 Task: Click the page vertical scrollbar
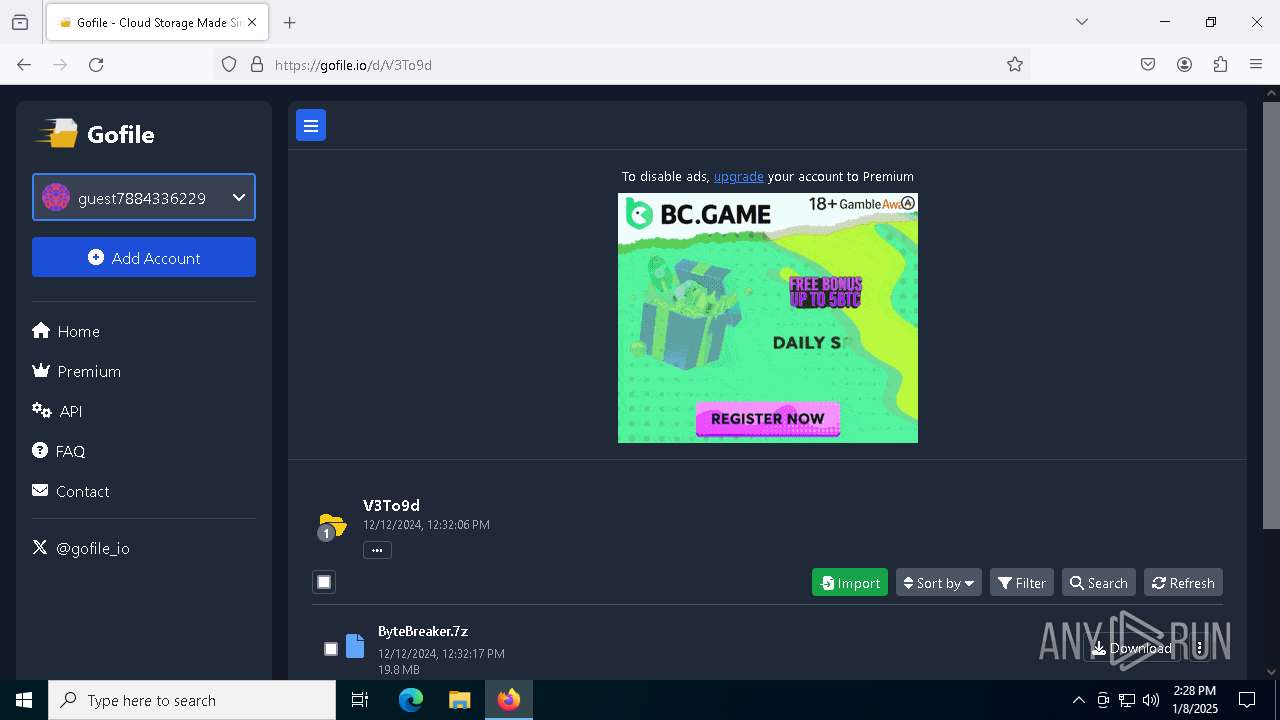click(1271, 315)
